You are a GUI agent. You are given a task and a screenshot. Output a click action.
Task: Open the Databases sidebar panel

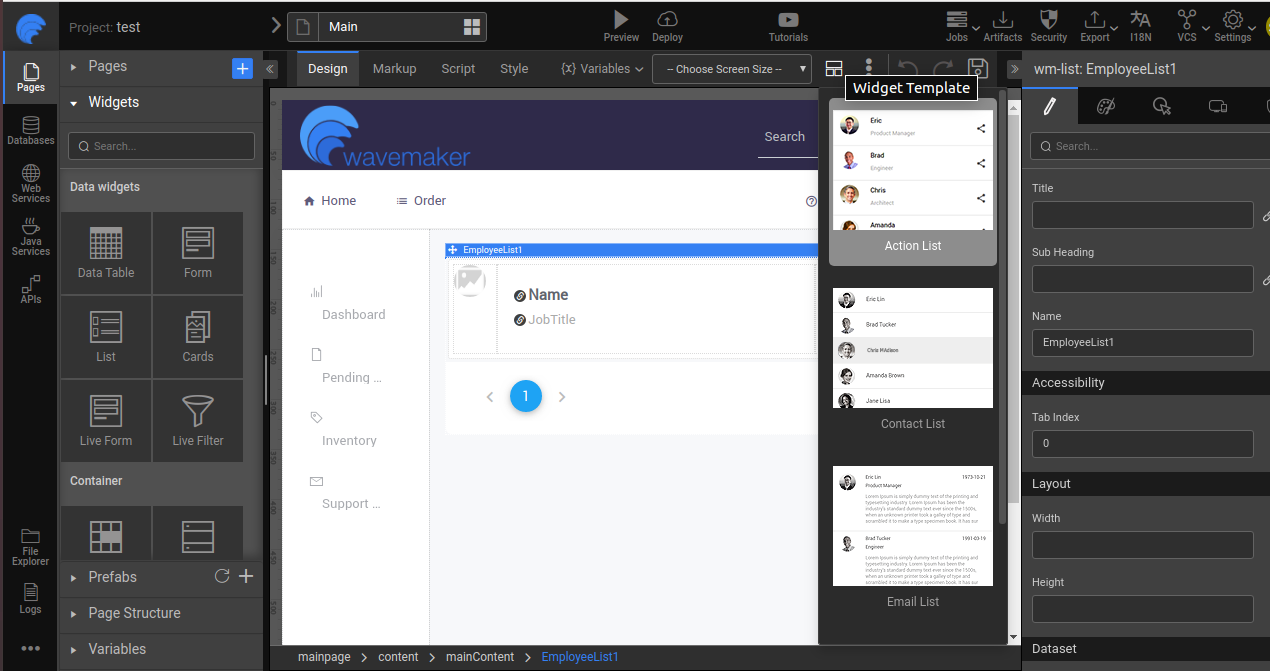click(31, 131)
